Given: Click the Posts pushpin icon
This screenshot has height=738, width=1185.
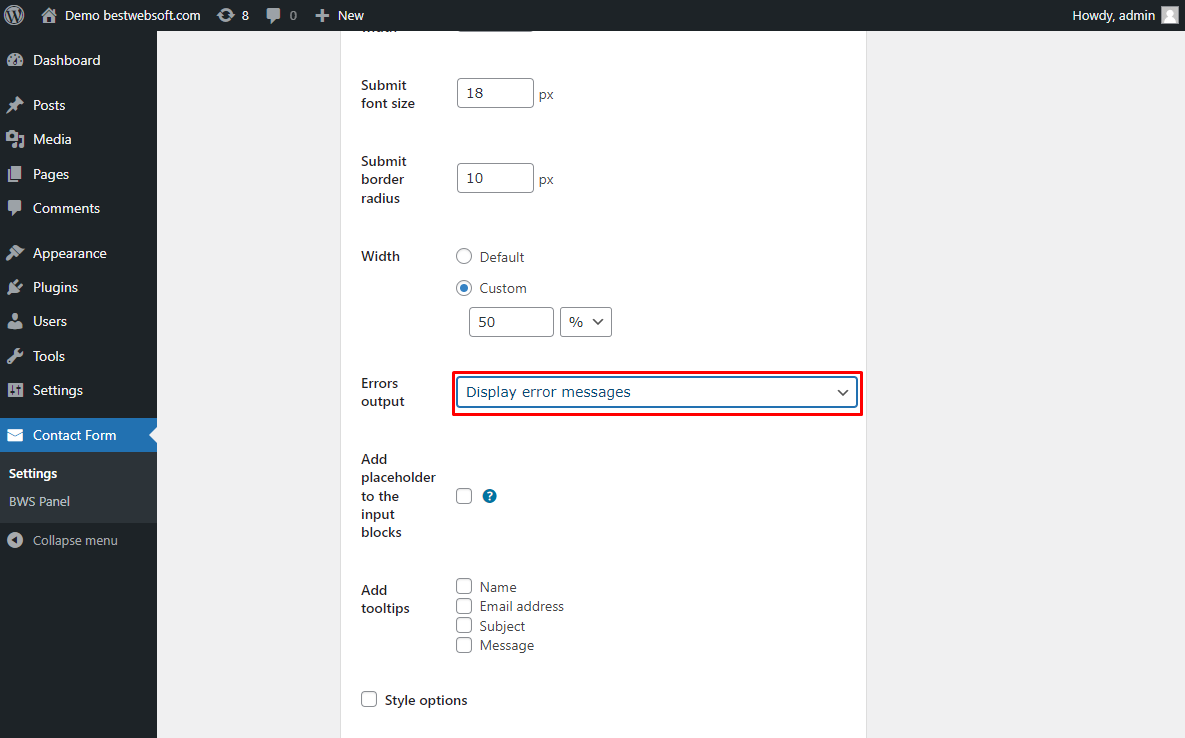Looking at the screenshot, I should (15, 105).
